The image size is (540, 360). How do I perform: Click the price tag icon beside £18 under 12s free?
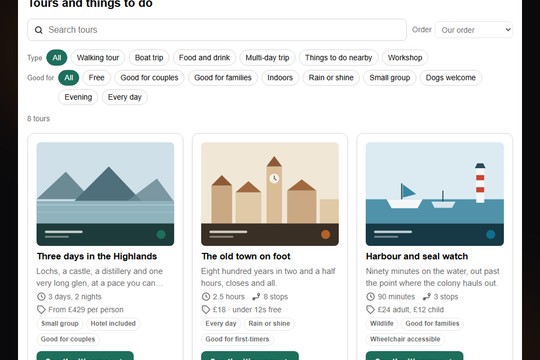[x=206, y=310]
